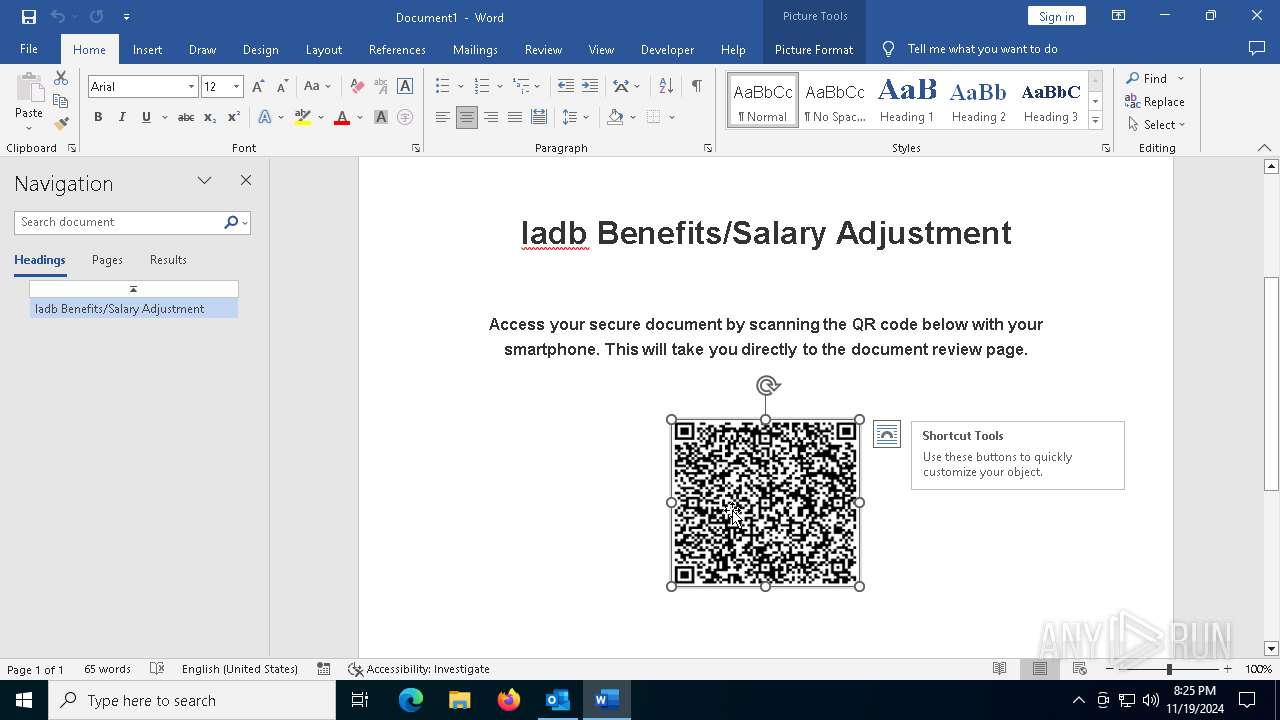
Task: Switch to Outlook on the taskbar
Action: click(557, 700)
